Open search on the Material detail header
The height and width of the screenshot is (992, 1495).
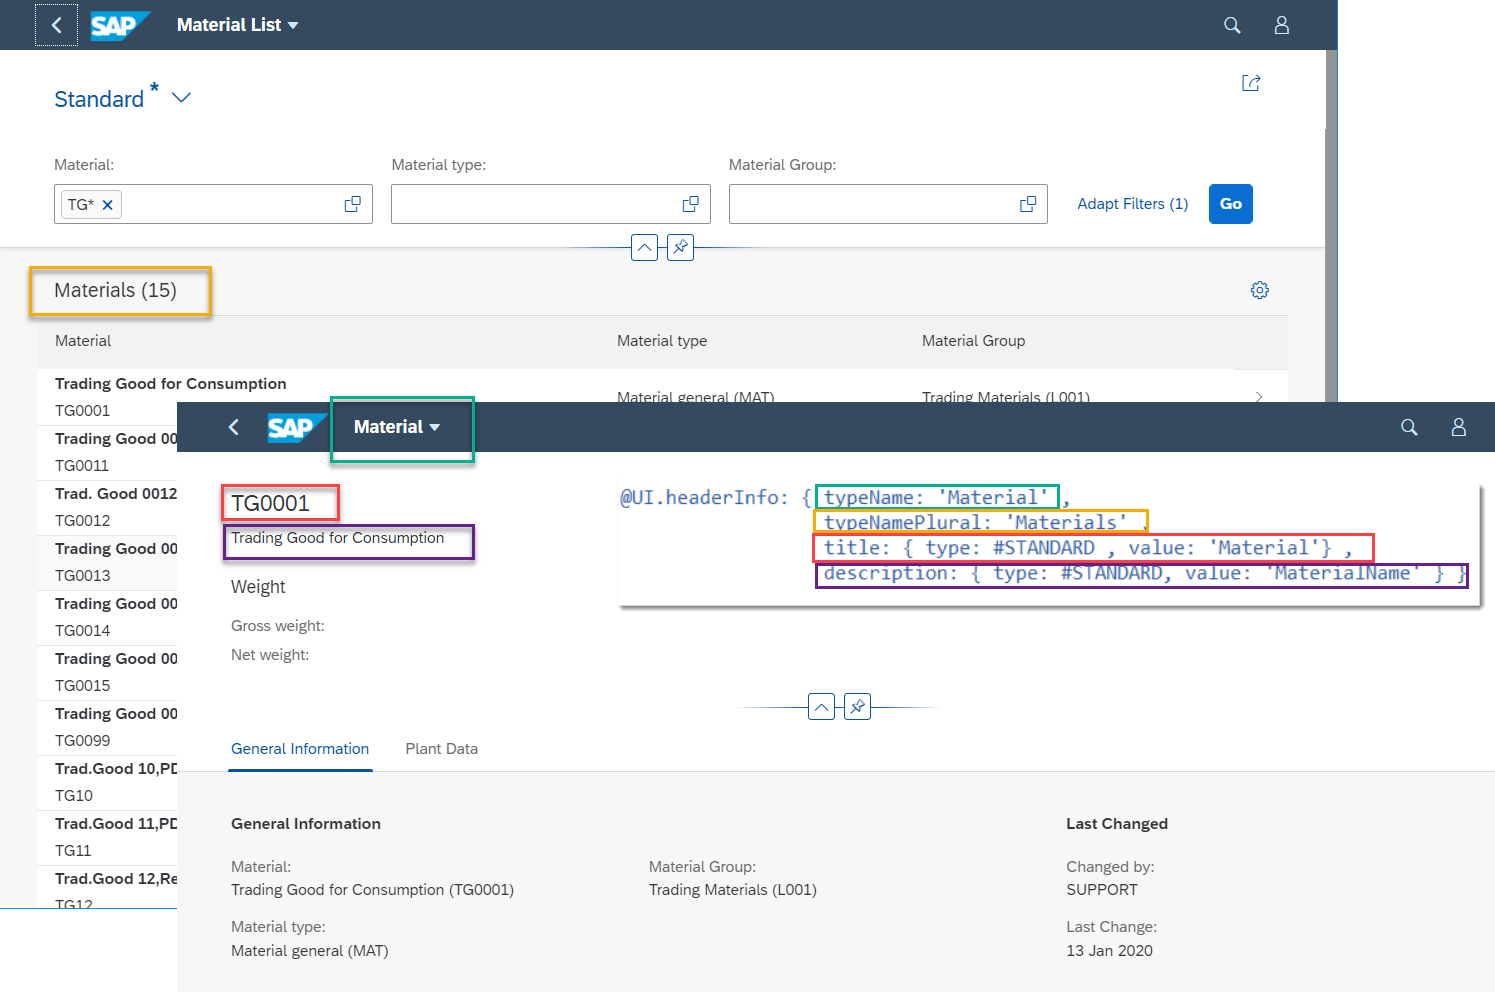pos(1409,427)
